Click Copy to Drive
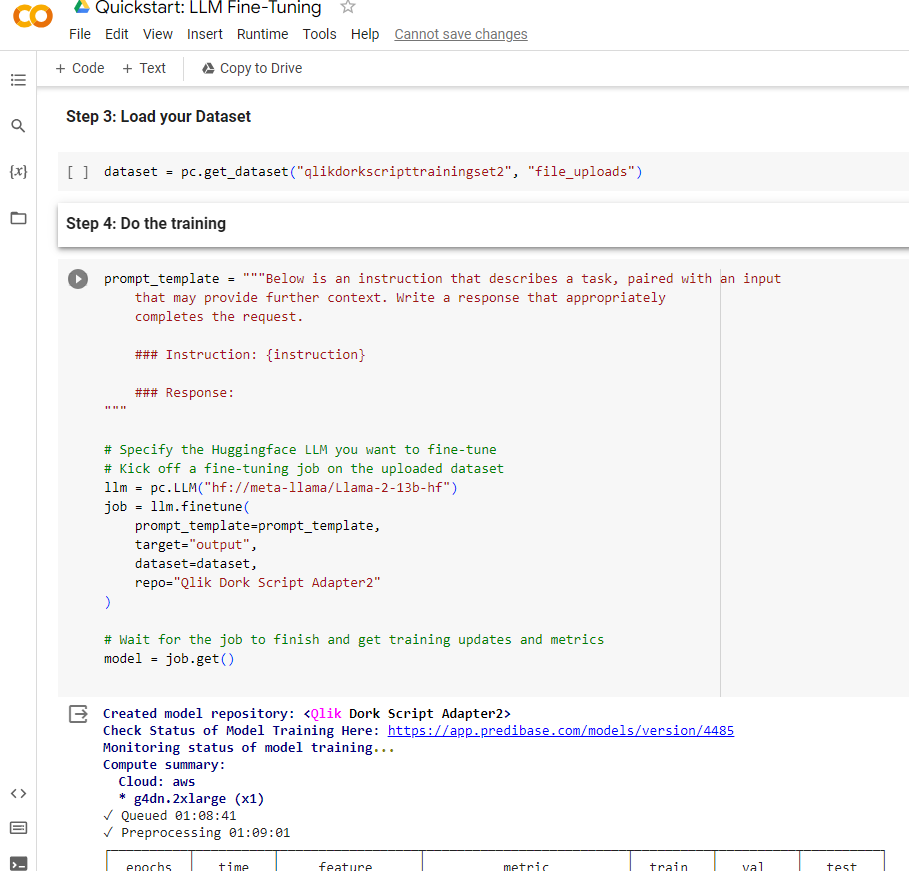 tap(252, 68)
